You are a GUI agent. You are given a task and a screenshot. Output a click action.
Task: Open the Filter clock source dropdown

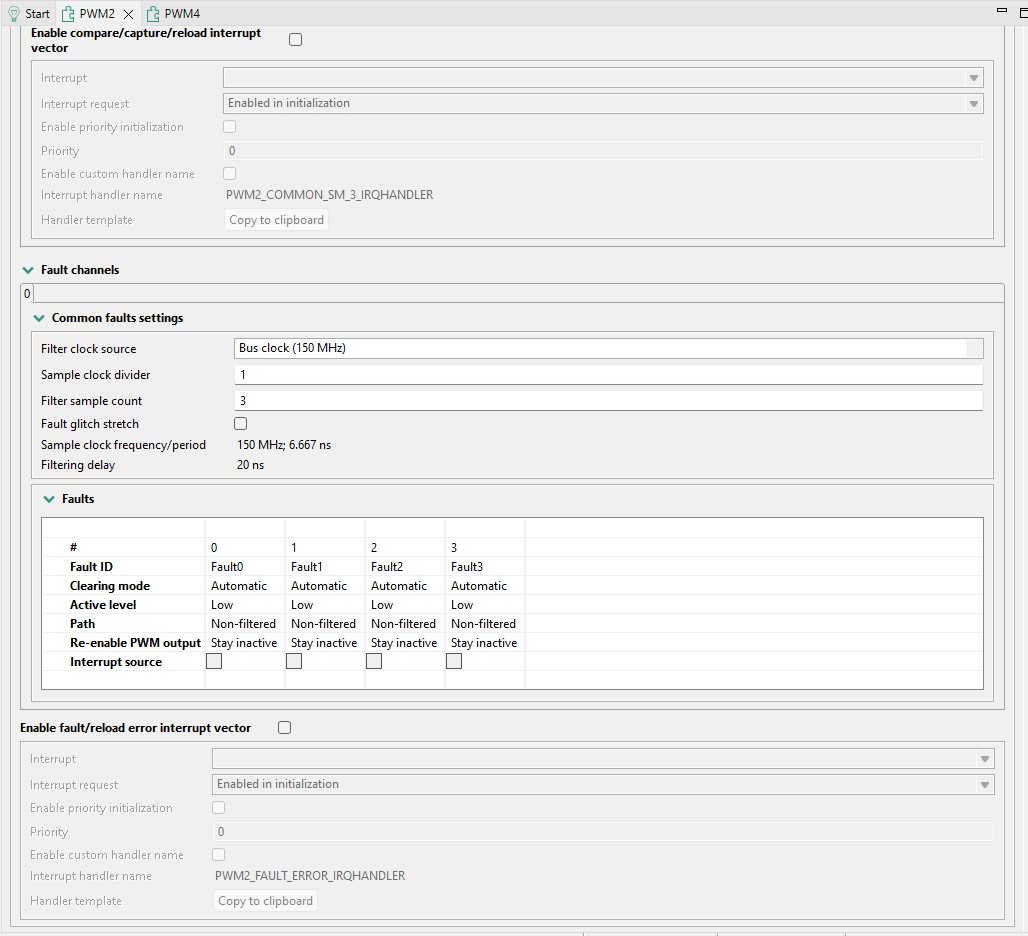pos(608,348)
